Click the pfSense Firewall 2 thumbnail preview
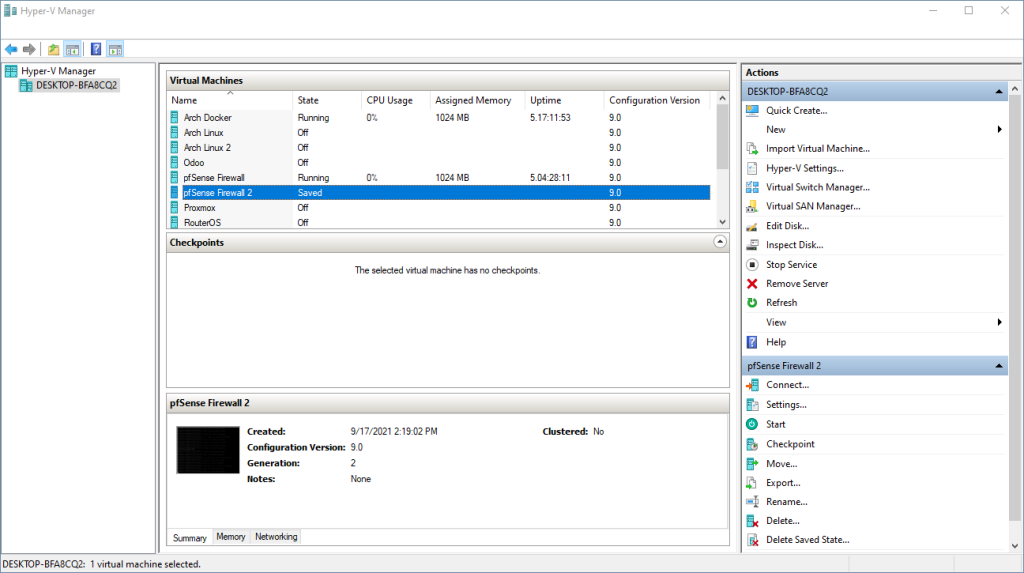This screenshot has width=1024, height=573. (208, 450)
